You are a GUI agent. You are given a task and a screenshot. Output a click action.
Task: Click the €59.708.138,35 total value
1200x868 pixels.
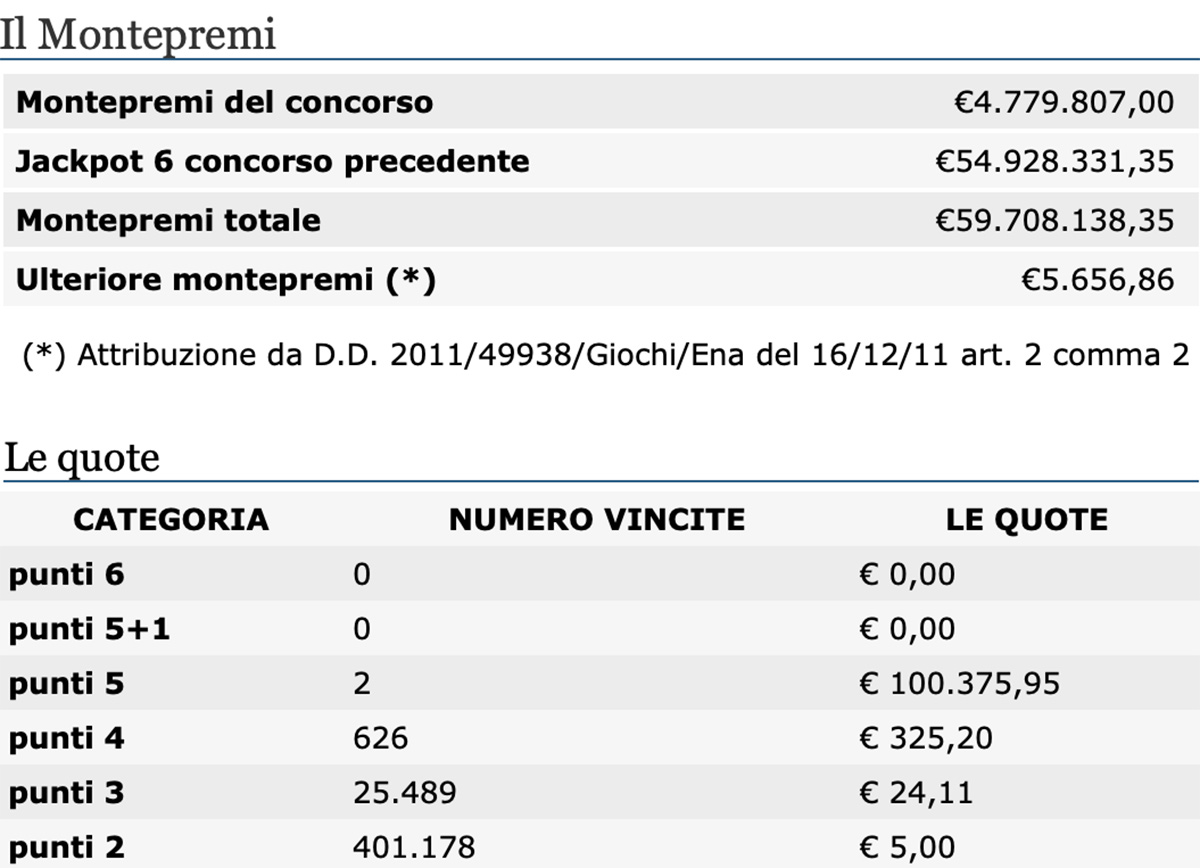coord(1054,220)
